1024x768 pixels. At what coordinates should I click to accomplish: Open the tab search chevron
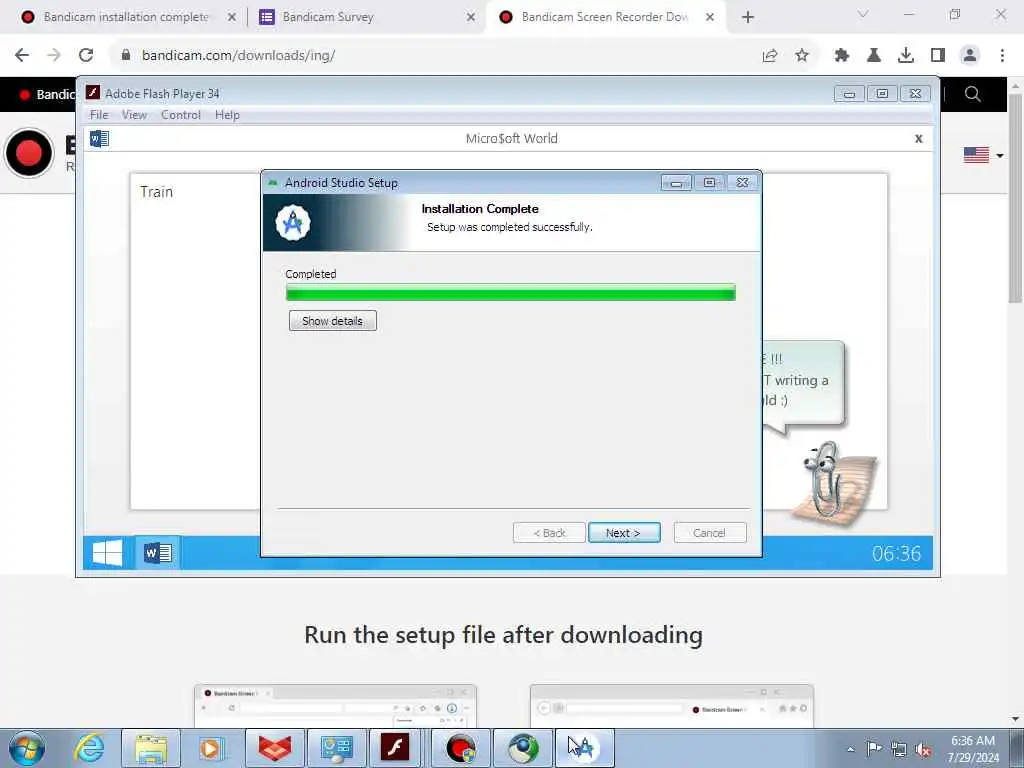863,14
